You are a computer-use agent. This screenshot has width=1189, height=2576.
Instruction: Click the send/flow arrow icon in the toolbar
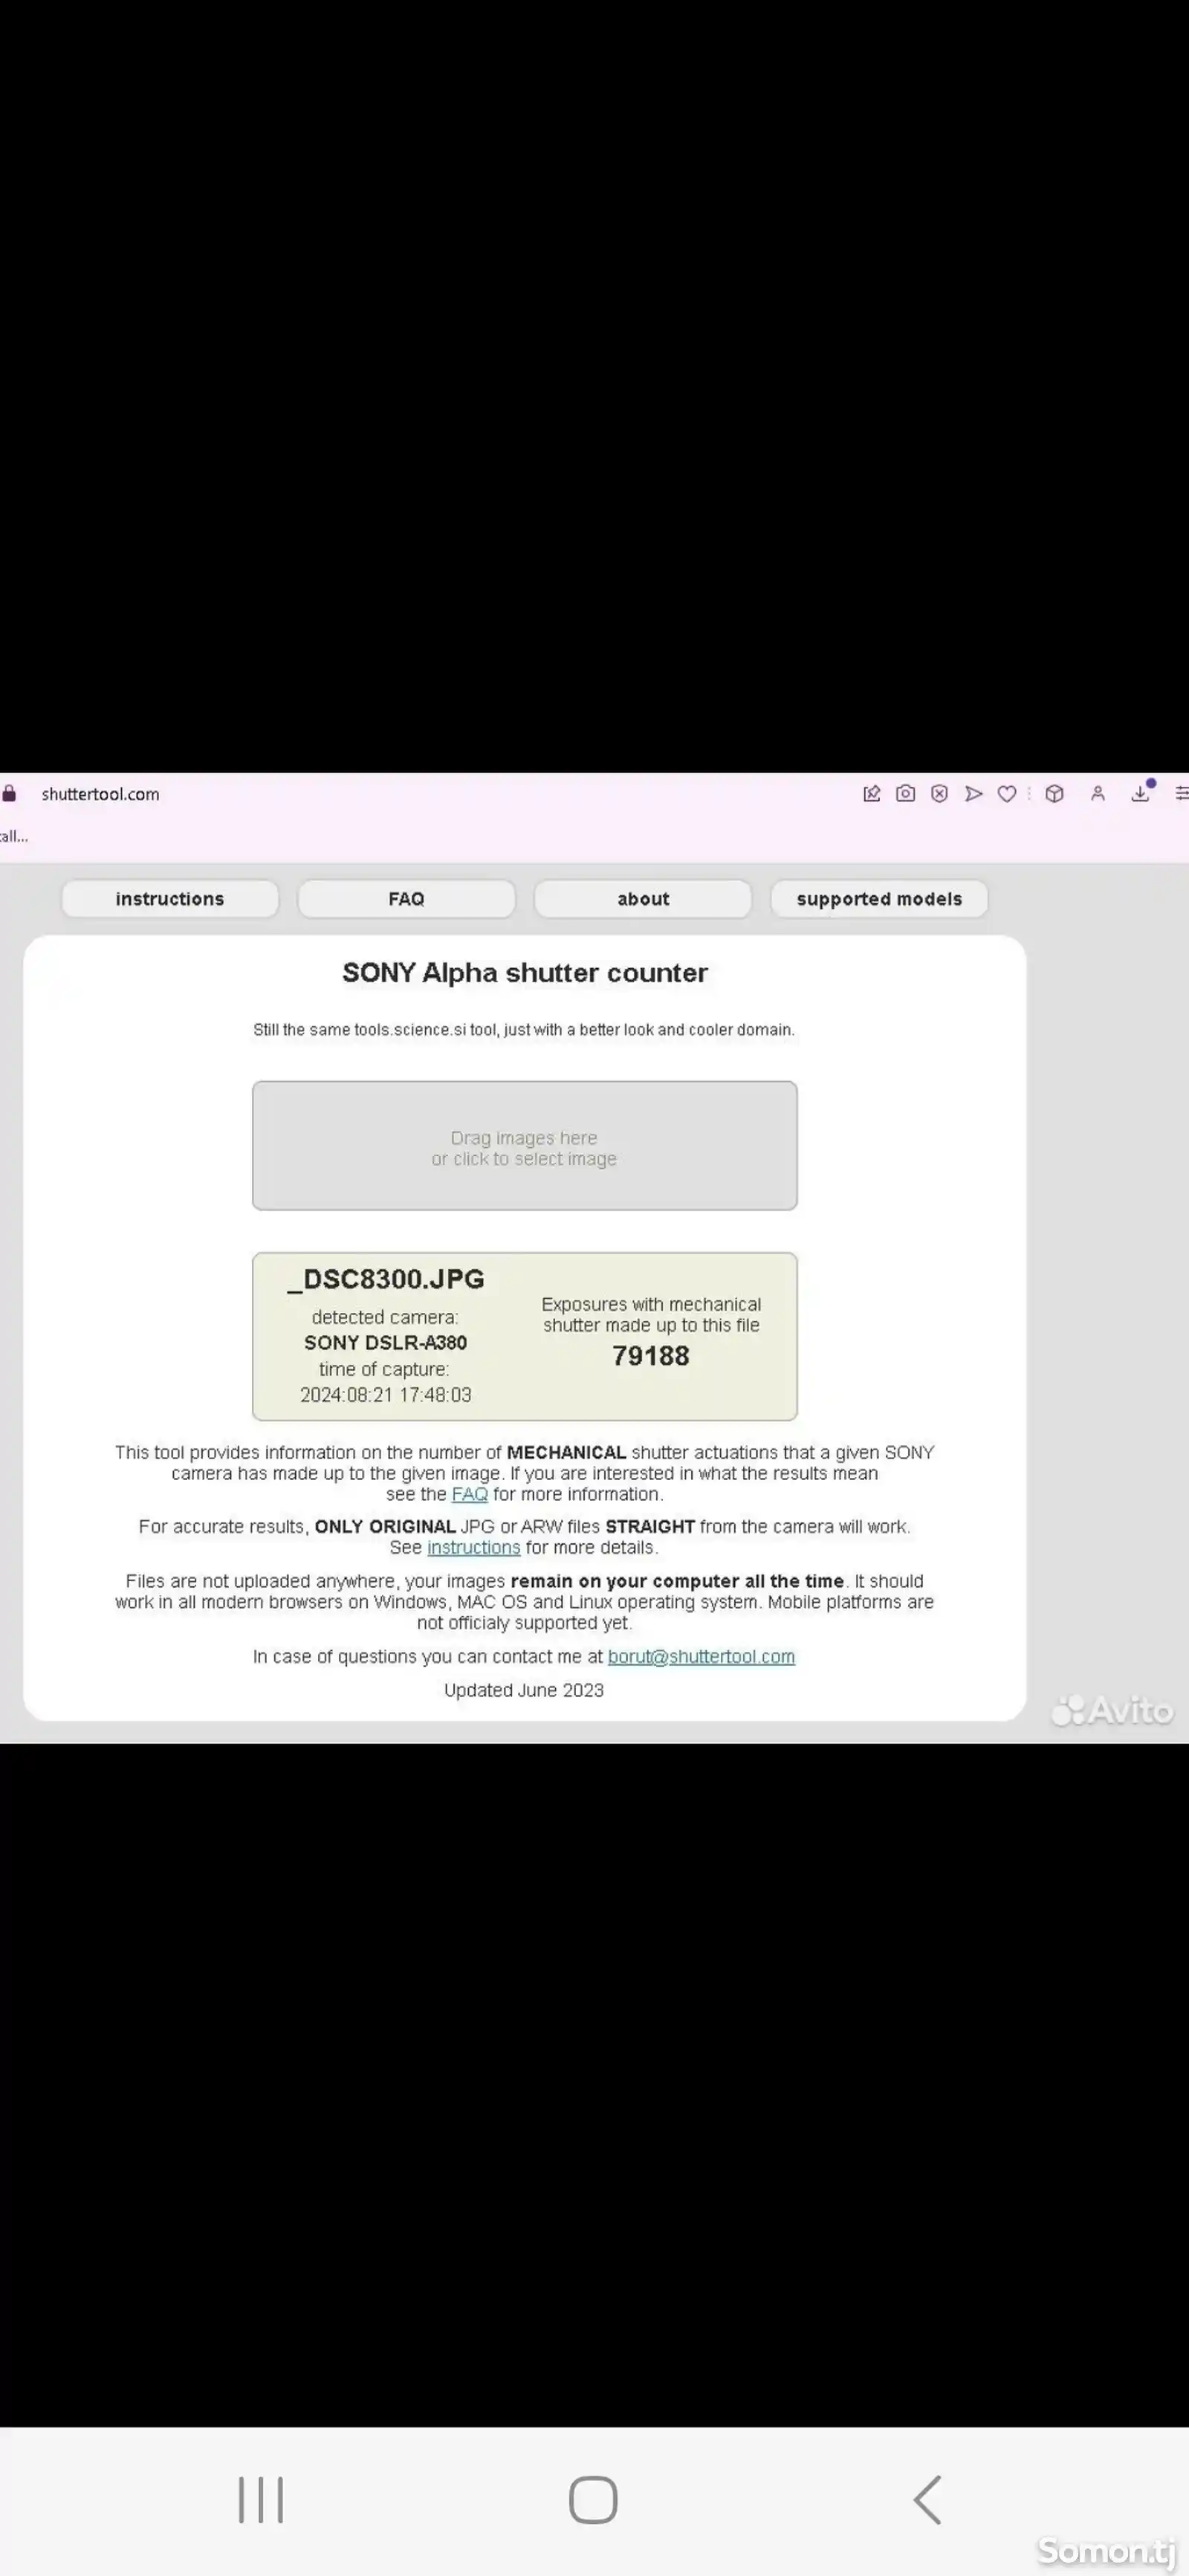[973, 794]
